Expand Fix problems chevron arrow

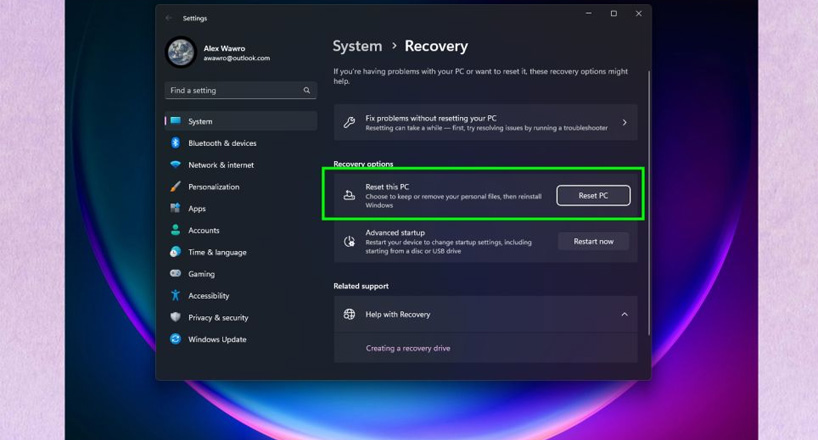coord(624,123)
